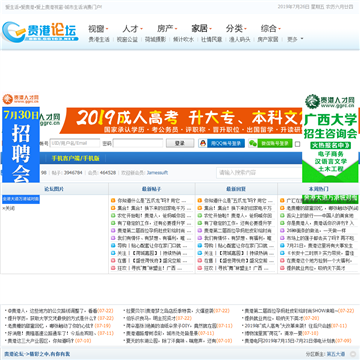
Task: Click the icon beside 狂欢 post in 最新回复
Action: pos(200,268)
